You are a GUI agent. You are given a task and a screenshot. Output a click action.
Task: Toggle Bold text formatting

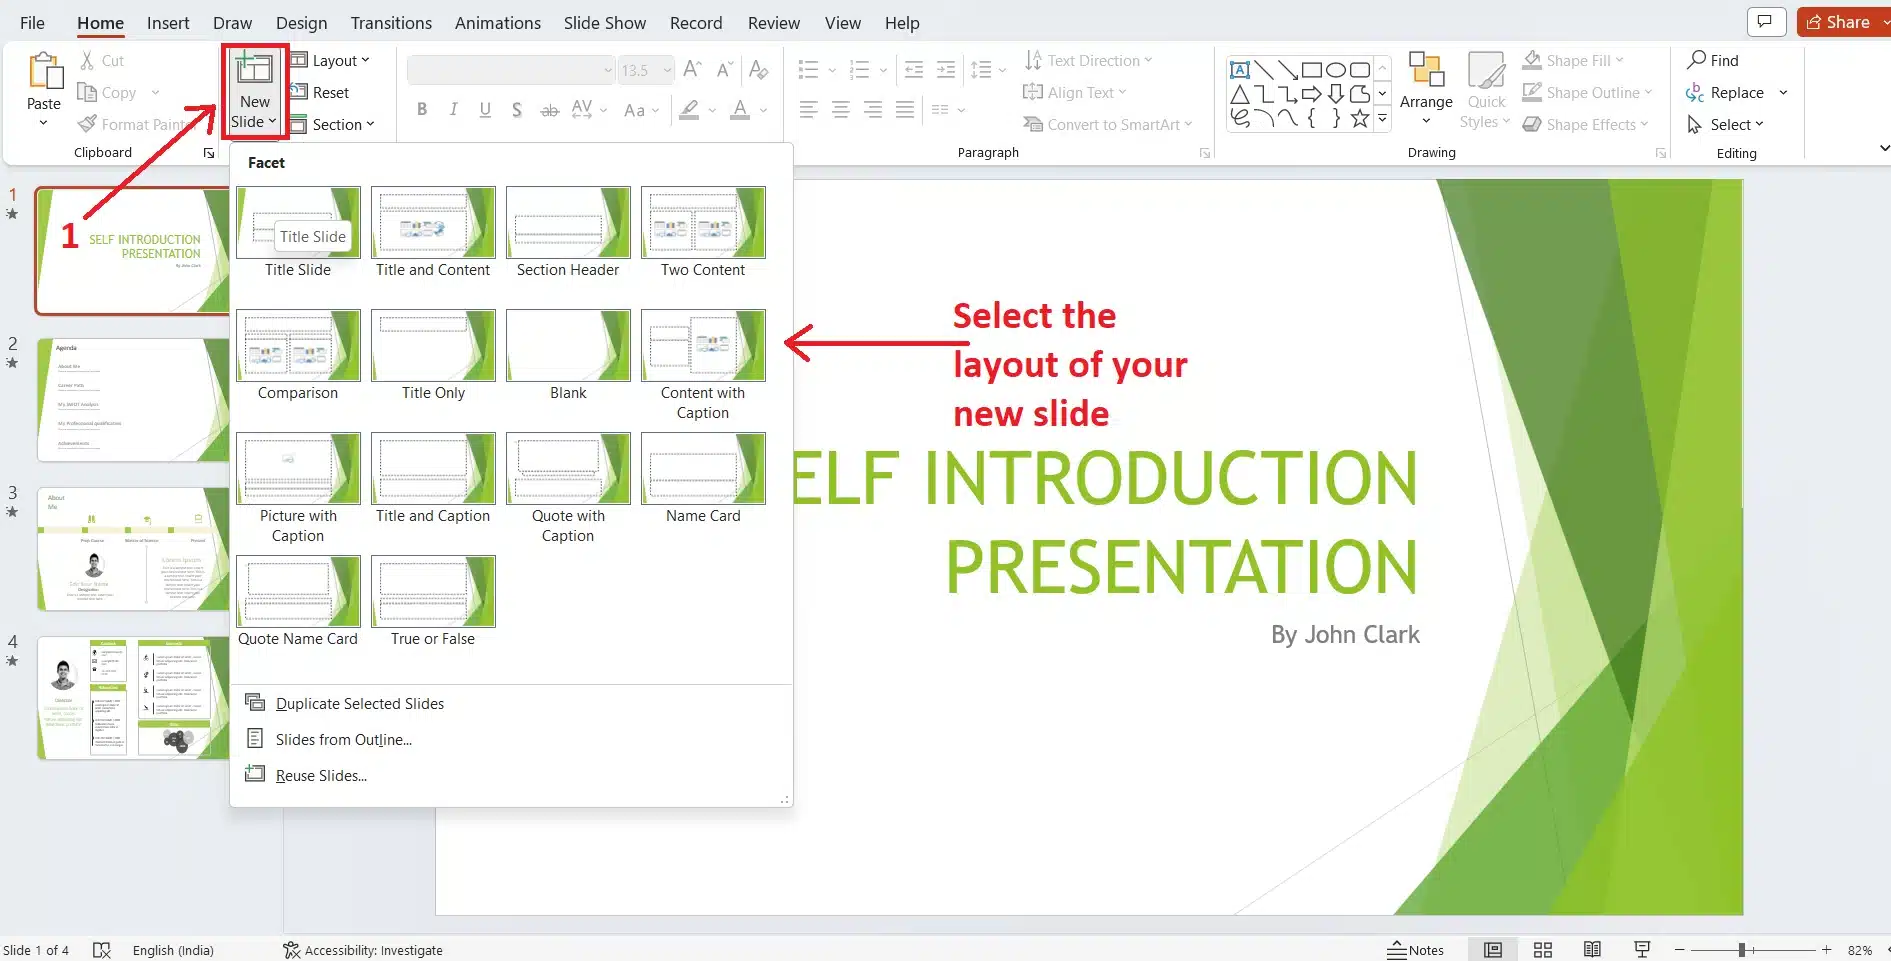[x=422, y=110]
